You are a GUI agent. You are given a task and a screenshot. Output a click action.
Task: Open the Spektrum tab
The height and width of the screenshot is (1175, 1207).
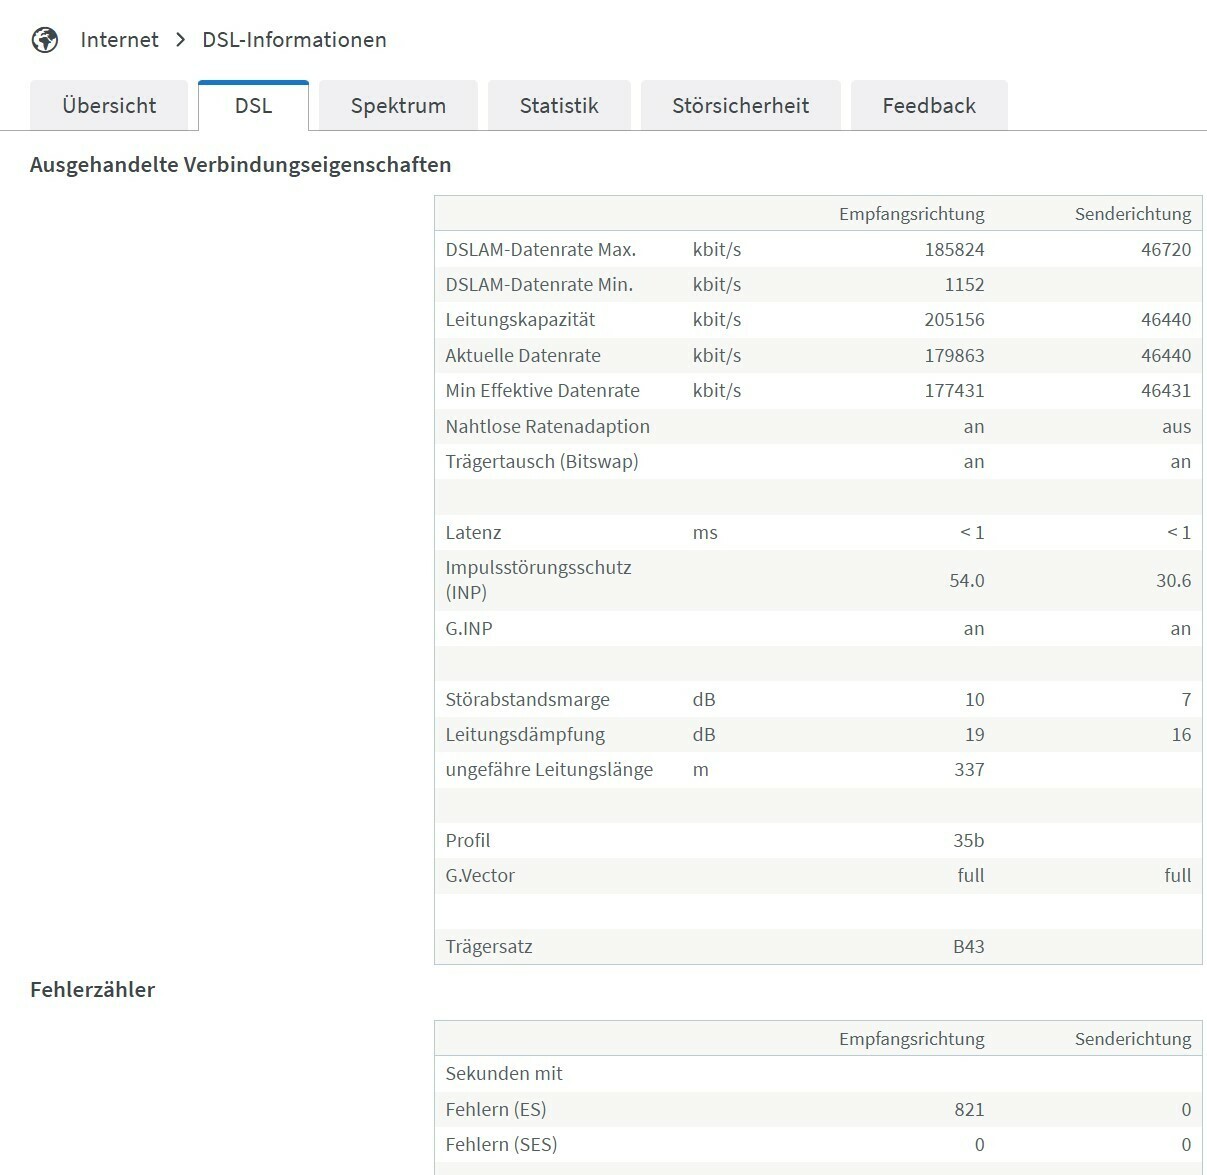pos(398,106)
